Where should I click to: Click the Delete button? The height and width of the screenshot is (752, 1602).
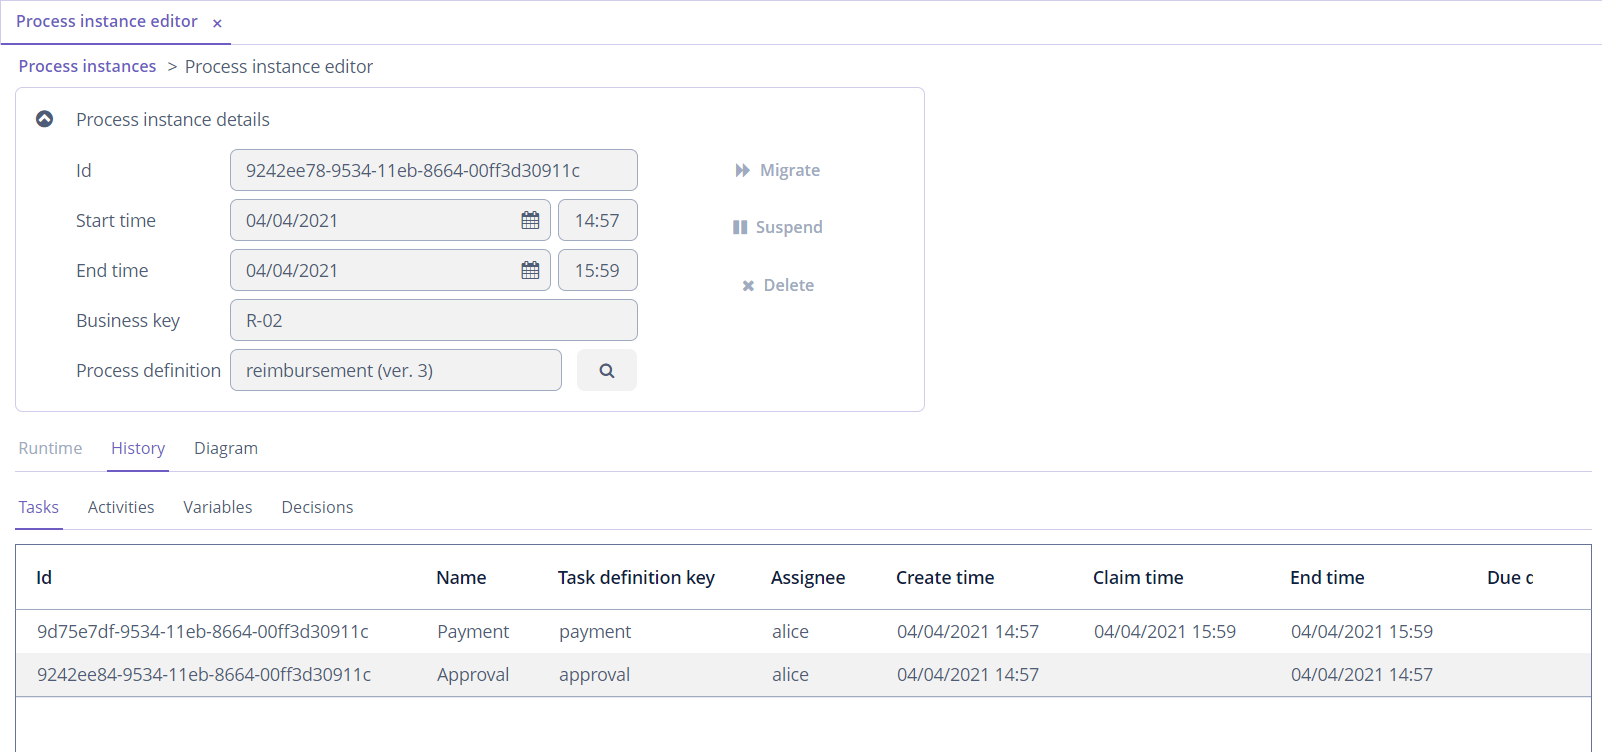click(778, 285)
